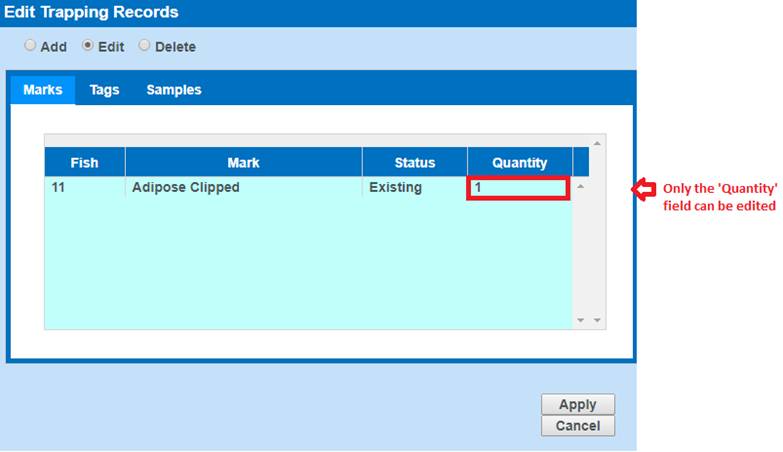This screenshot has width=783, height=452.
Task: Switch to the Marks tab
Action: pos(43,90)
